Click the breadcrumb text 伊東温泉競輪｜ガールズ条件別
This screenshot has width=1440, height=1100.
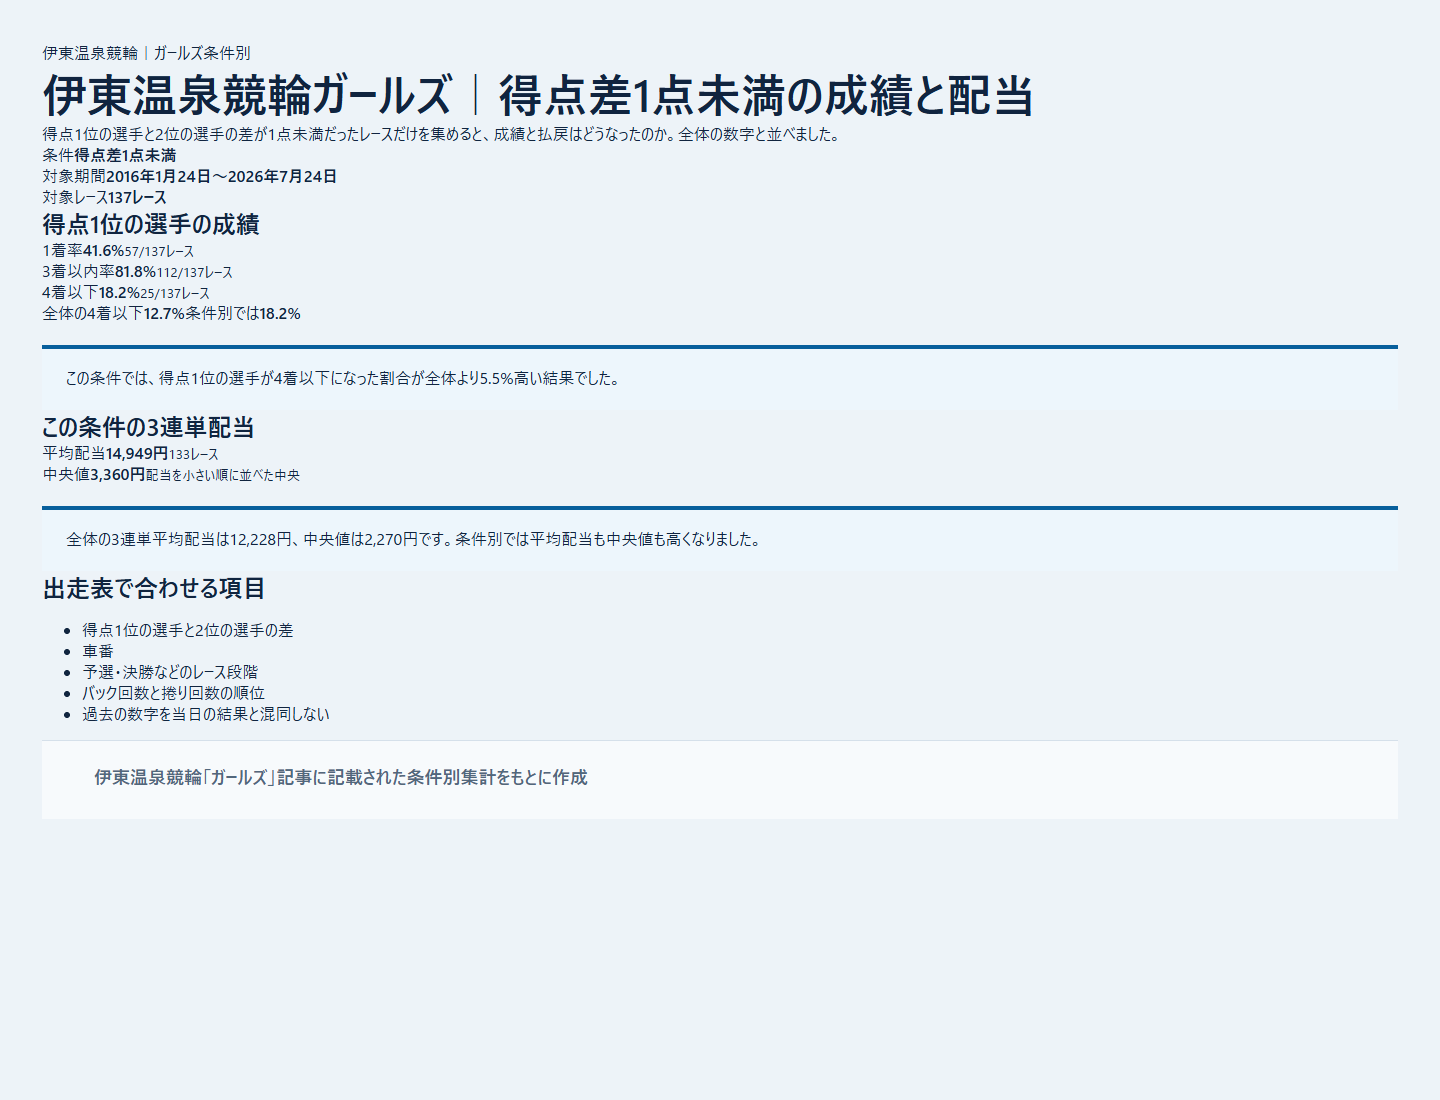pos(146,53)
